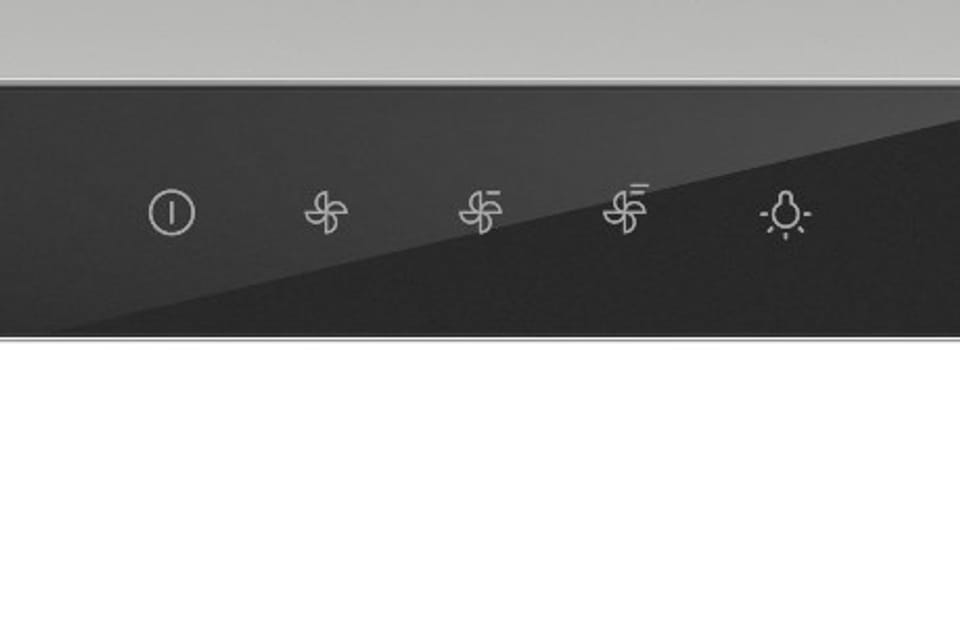Choose the second fan symbol from left
Viewport: 960px width, 627px height.
coord(481,212)
